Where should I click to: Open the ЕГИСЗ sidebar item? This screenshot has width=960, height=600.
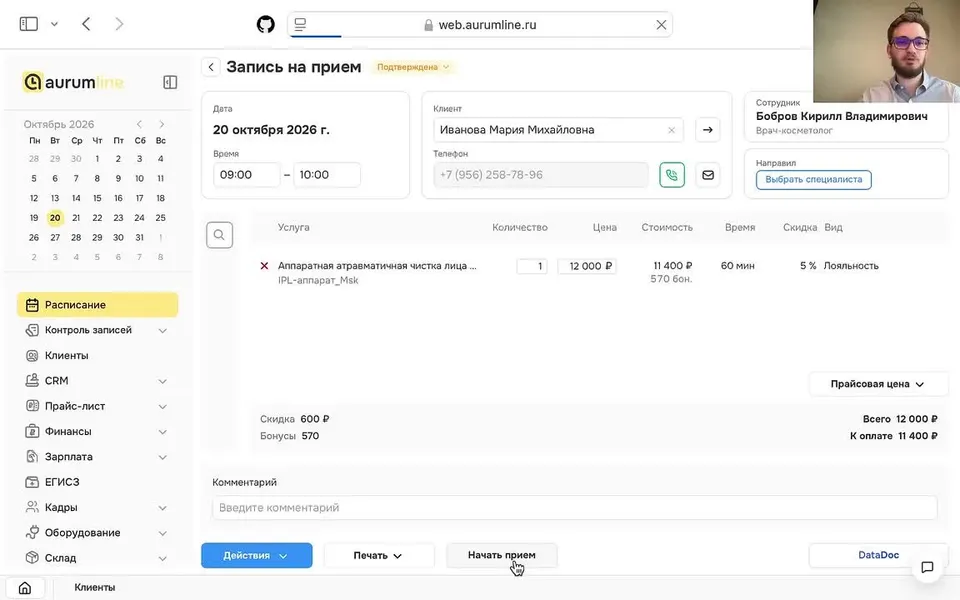coord(62,482)
